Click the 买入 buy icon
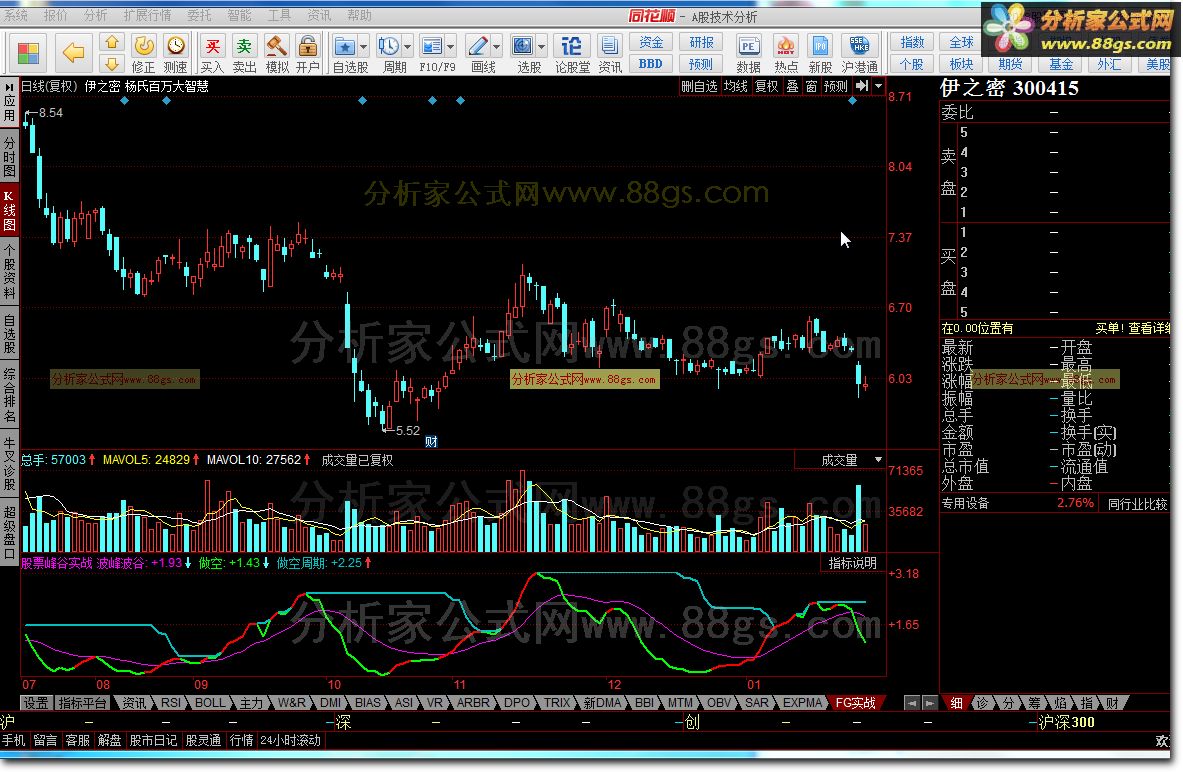The width and height of the screenshot is (1183, 772). (213, 54)
